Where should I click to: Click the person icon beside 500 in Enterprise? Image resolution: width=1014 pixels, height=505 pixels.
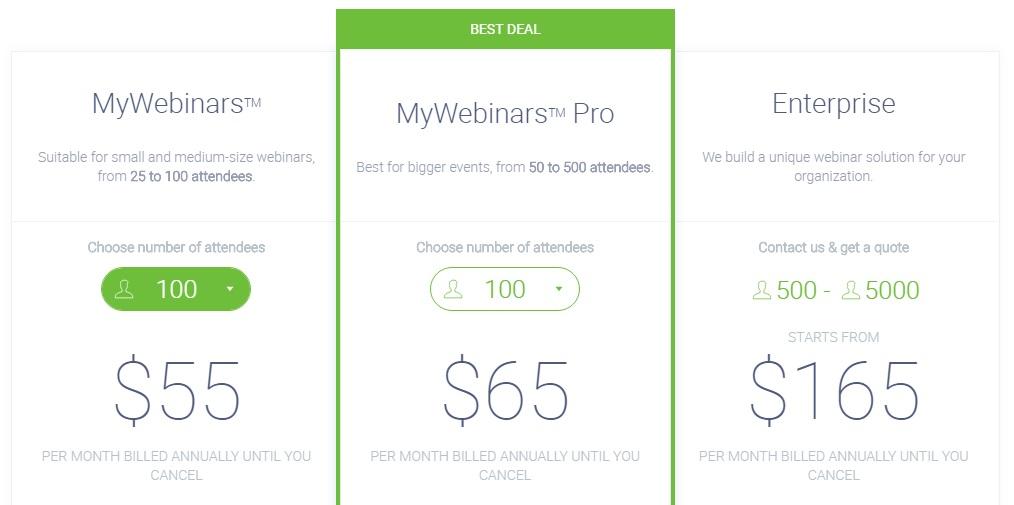click(762, 290)
